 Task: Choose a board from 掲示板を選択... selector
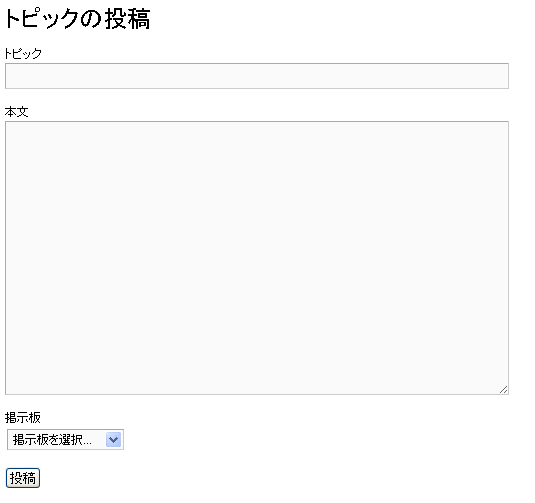tap(65, 440)
